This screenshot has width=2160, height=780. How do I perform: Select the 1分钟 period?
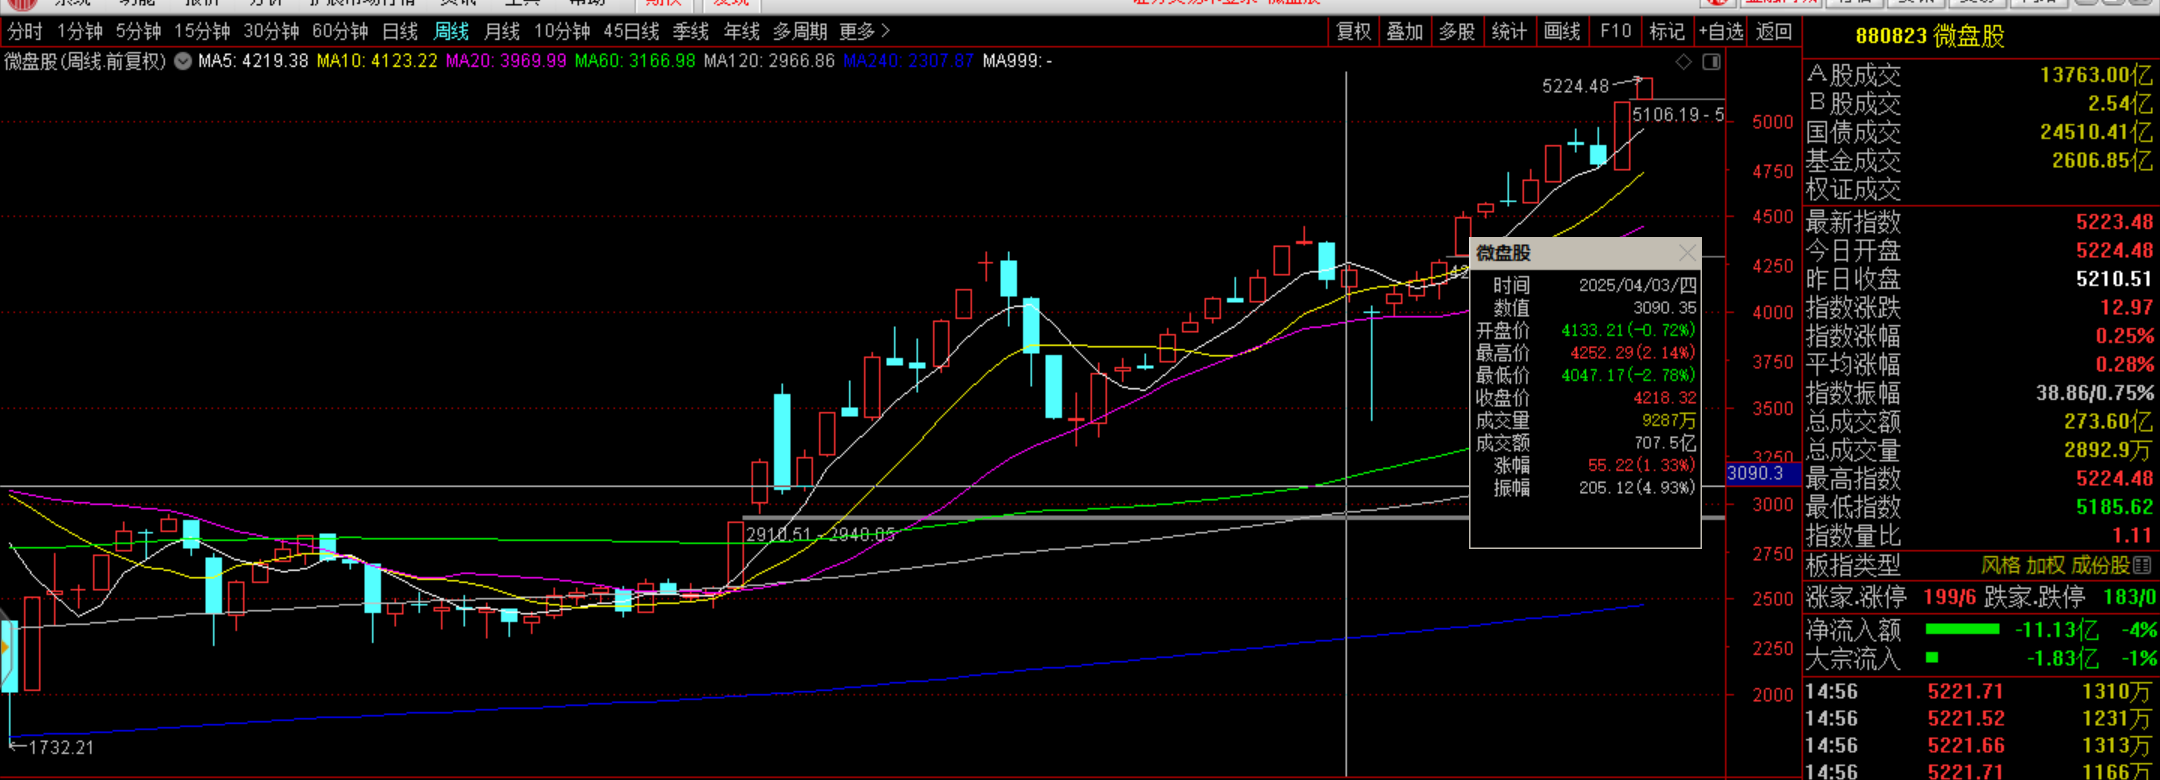click(80, 32)
